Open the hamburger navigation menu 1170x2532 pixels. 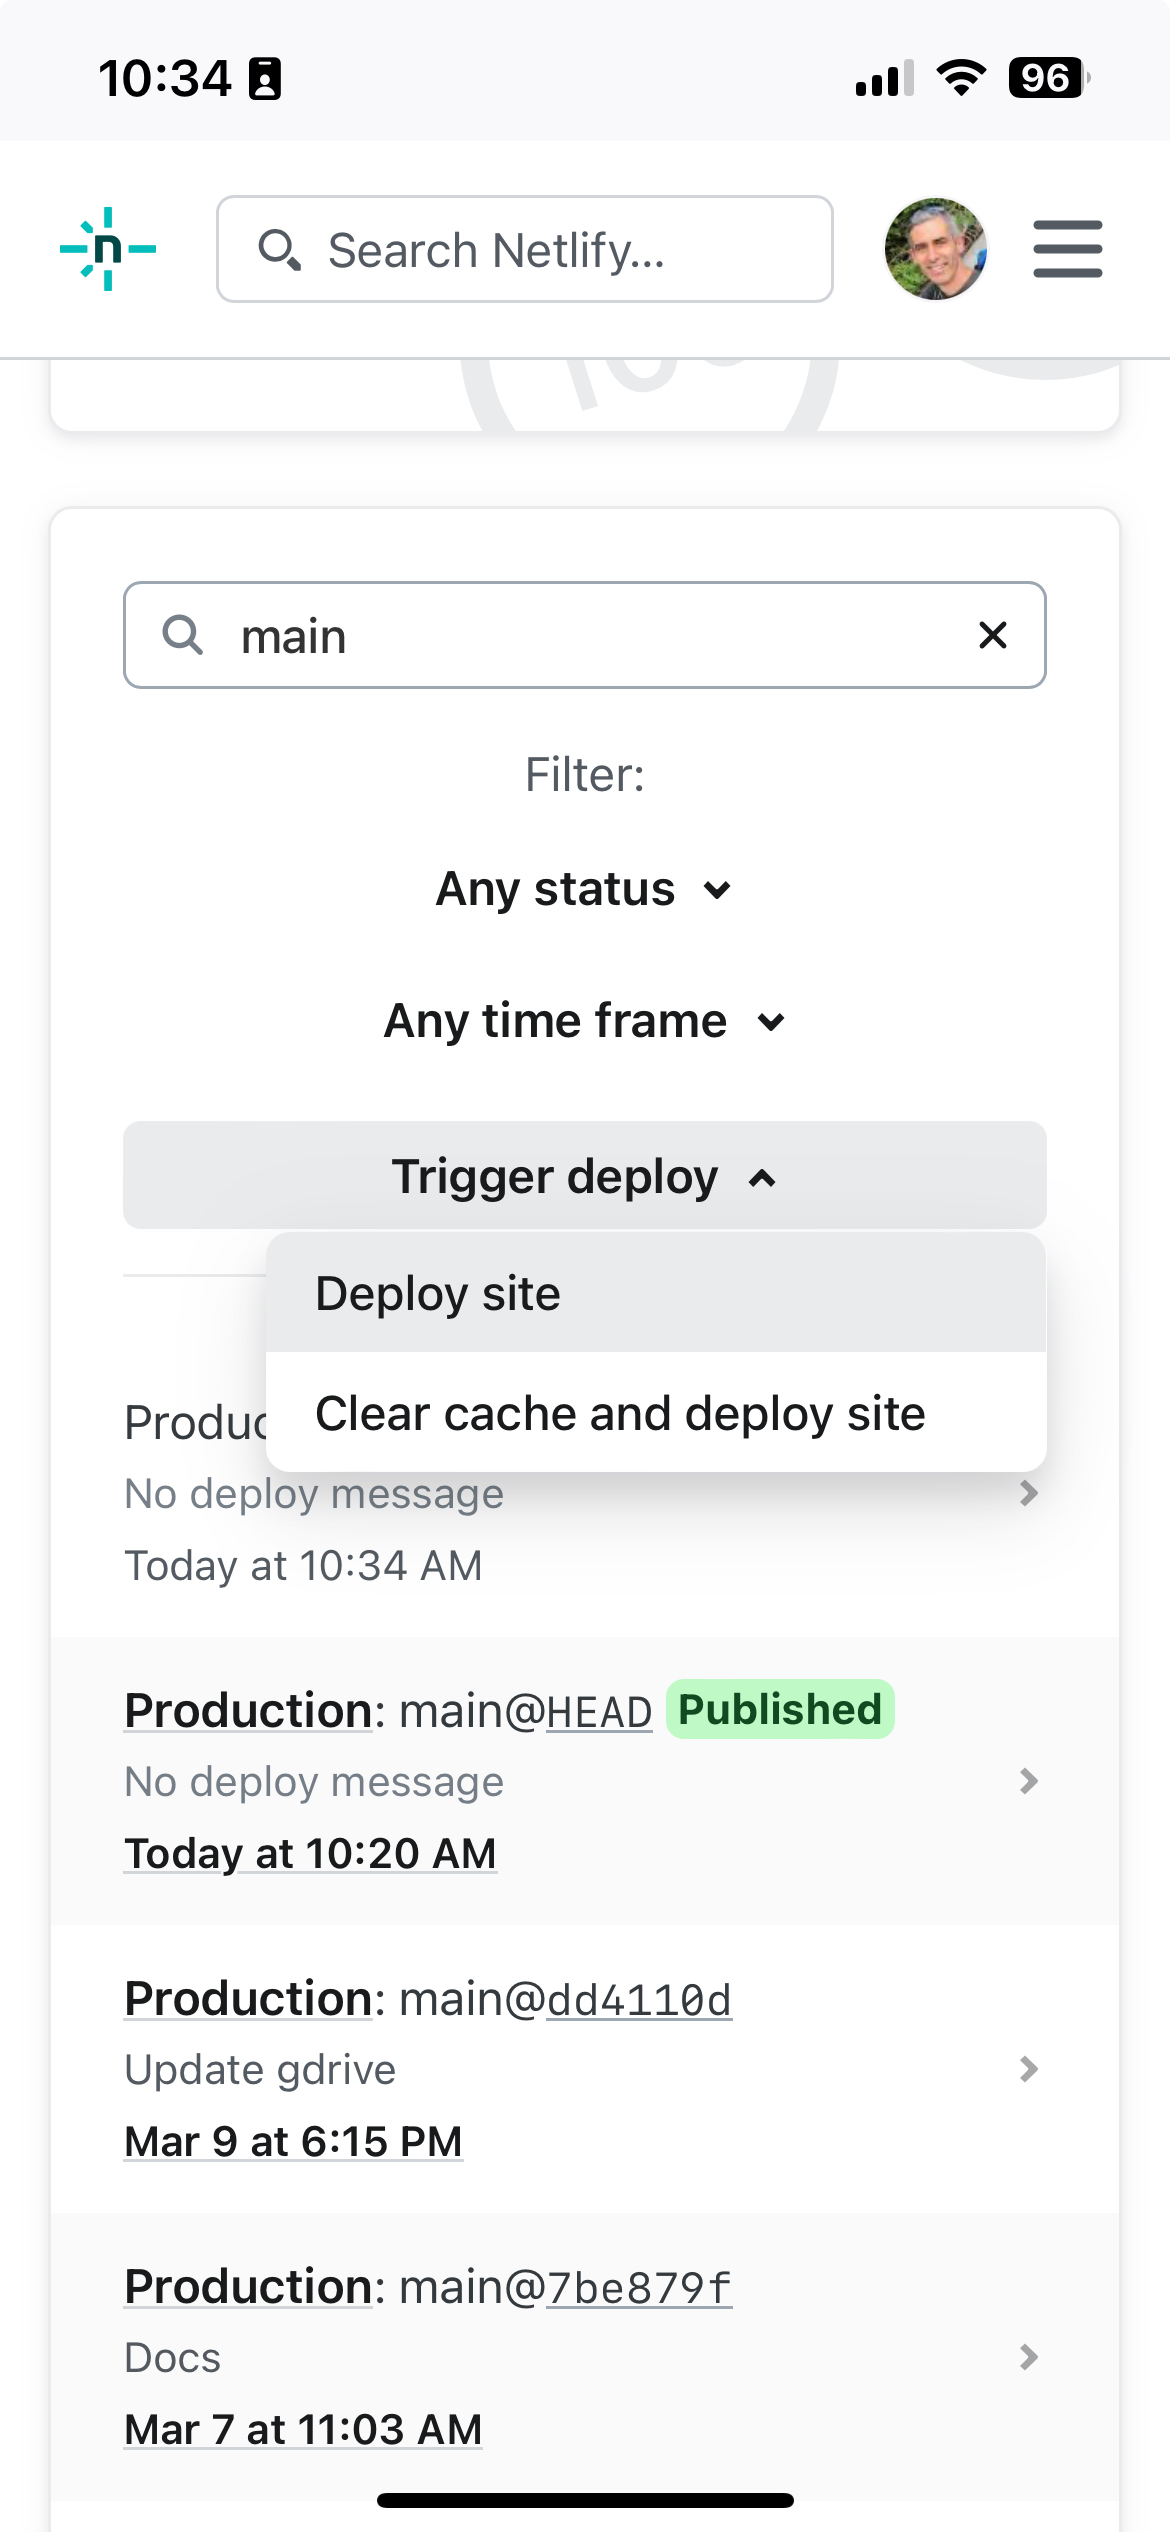pyautogui.click(x=1068, y=249)
